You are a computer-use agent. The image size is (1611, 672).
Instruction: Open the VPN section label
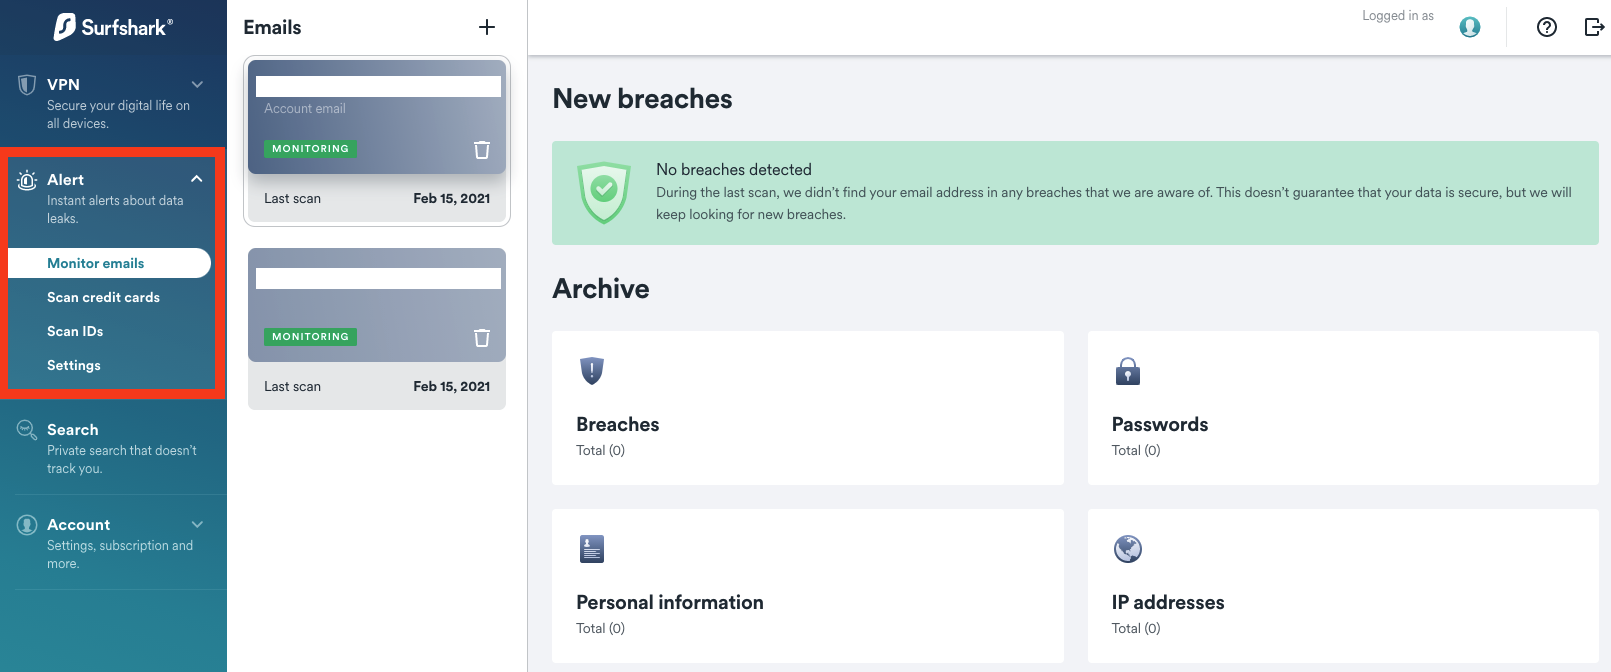point(63,85)
